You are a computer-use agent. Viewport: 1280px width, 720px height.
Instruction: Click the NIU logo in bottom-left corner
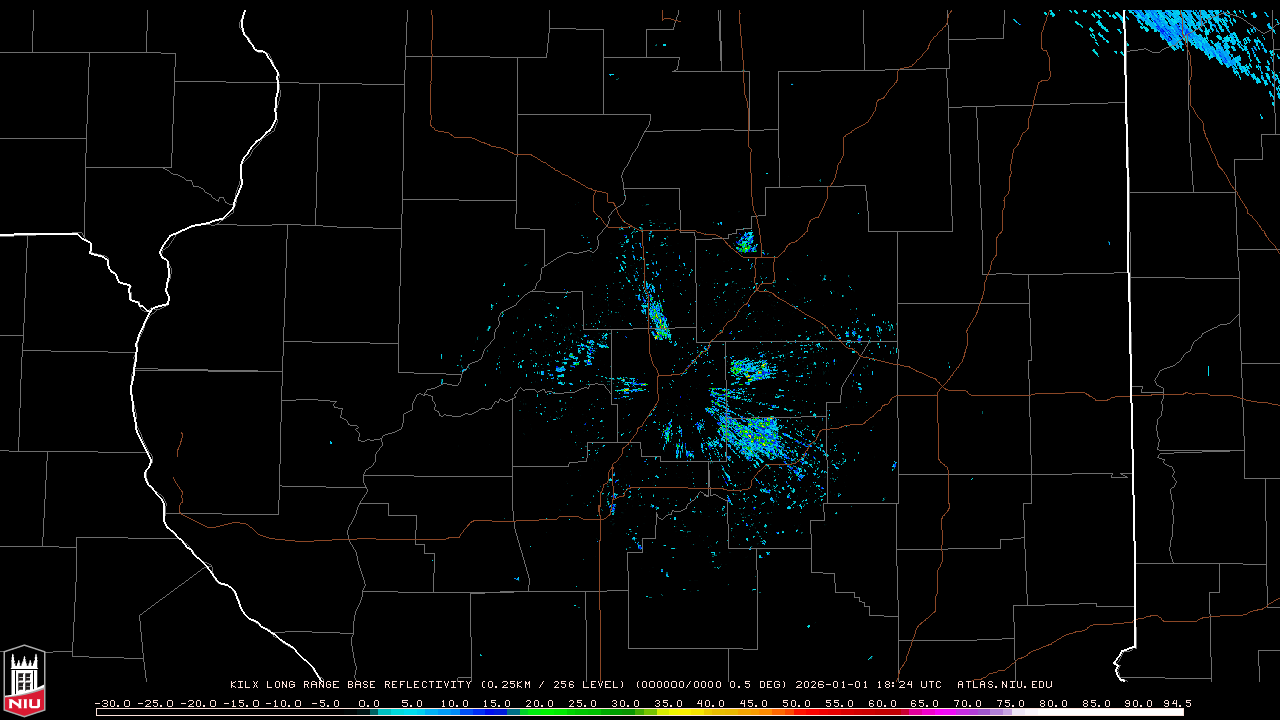coord(24,682)
